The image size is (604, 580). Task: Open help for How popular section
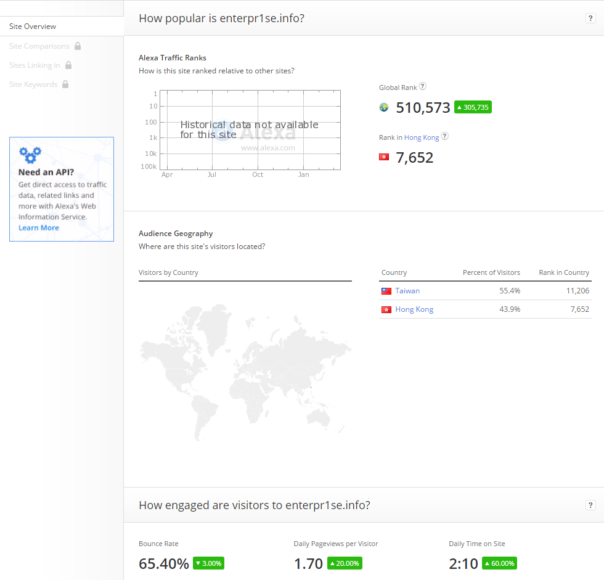tap(590, 18)
